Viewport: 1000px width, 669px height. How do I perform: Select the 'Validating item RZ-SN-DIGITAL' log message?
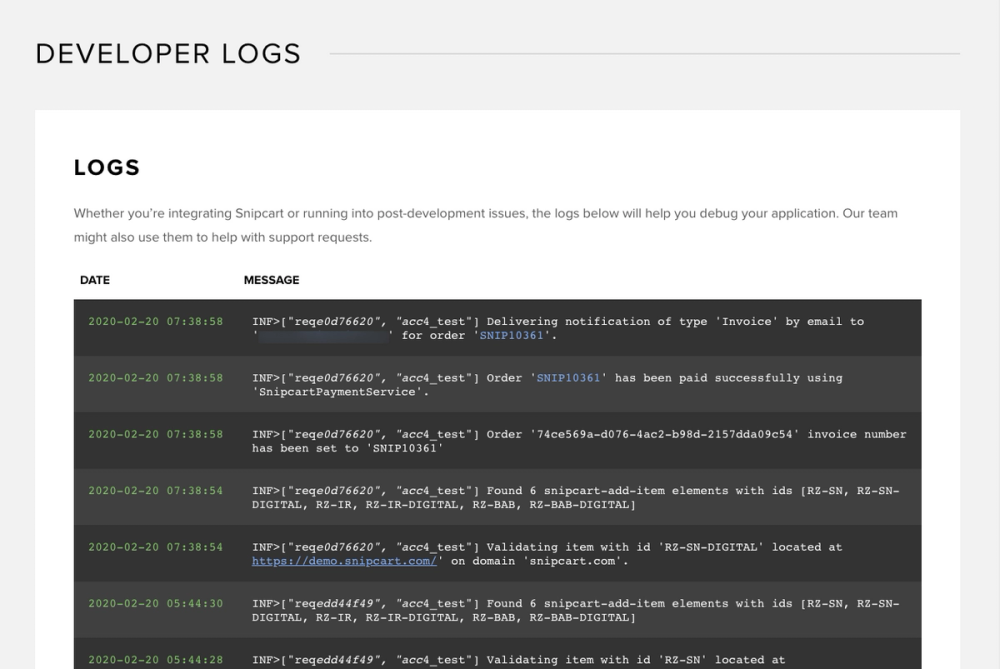tap(546, 548)
